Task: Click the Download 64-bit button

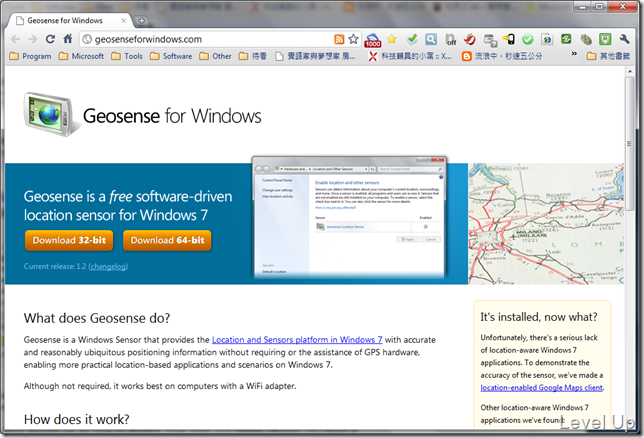Action: pyautogui.click(x=167, y=240)
